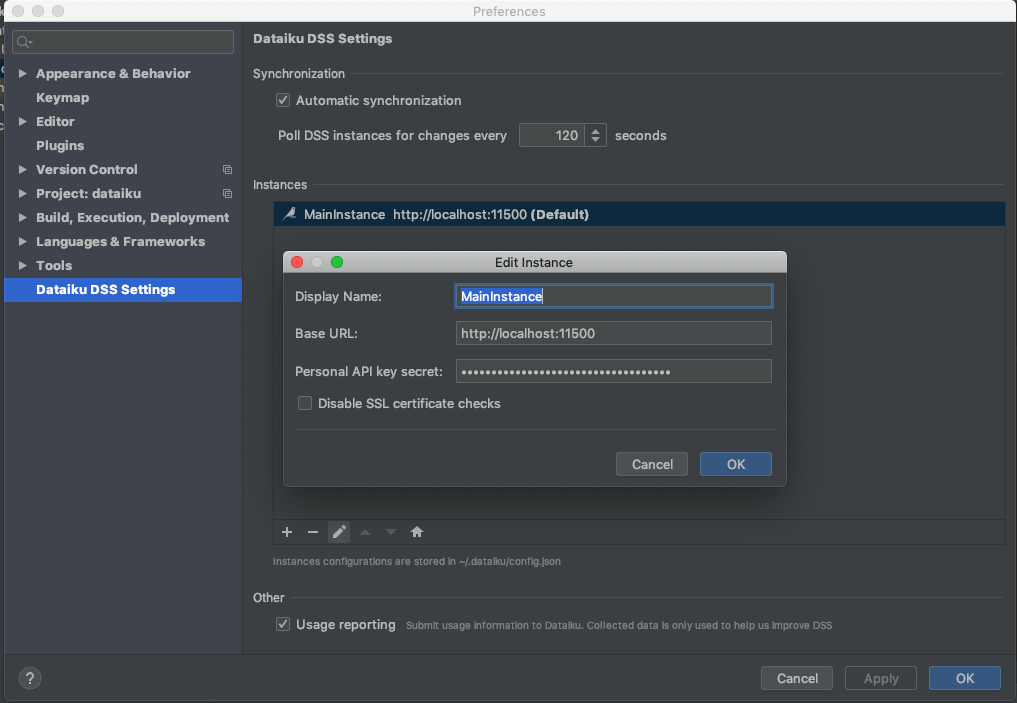Click the green zoom button of Edit Instance
The width and height of the screenshot is (1017, 703).
(337, 262)
